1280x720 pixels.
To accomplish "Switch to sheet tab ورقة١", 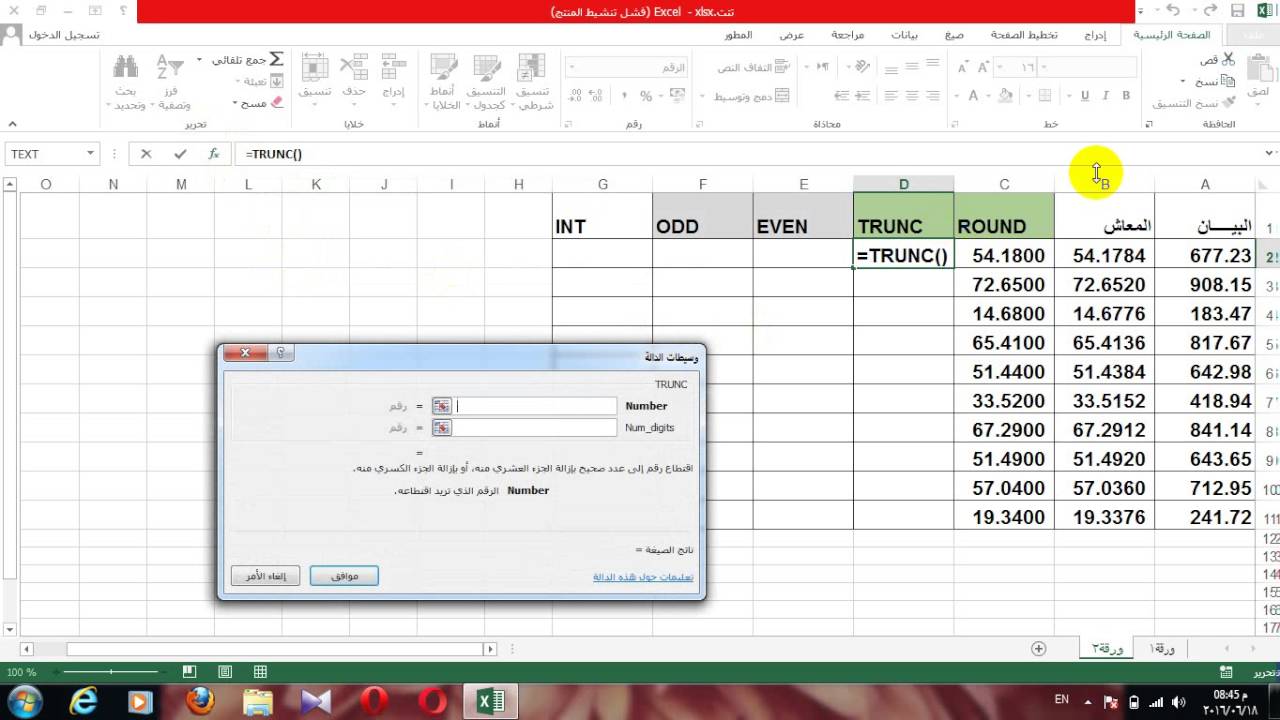I will (1164, 649).
